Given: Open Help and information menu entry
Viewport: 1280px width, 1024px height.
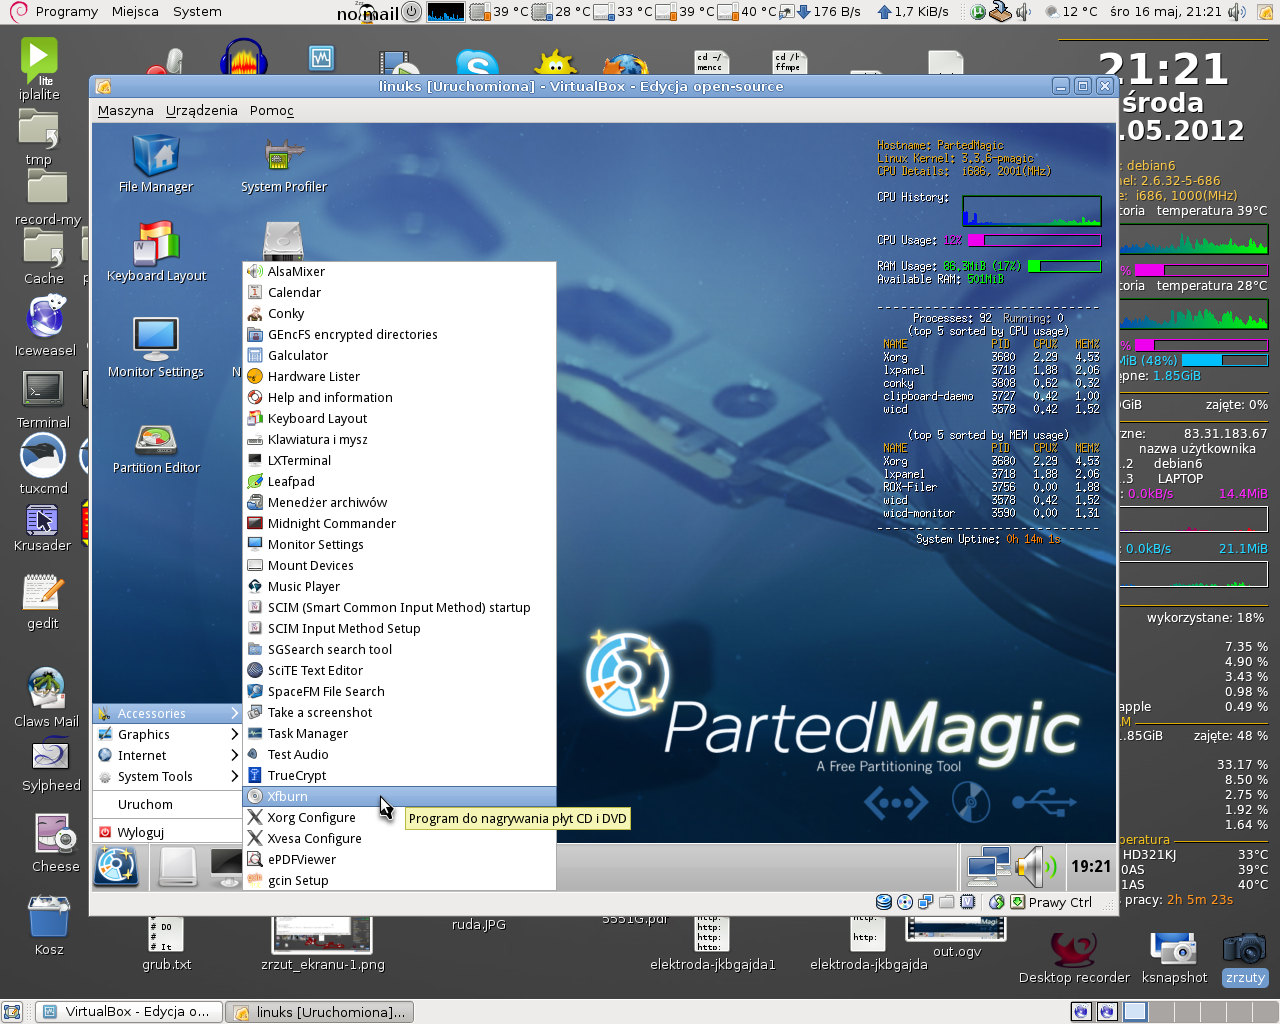Looking at the screenshot, I should click(400, 397).
